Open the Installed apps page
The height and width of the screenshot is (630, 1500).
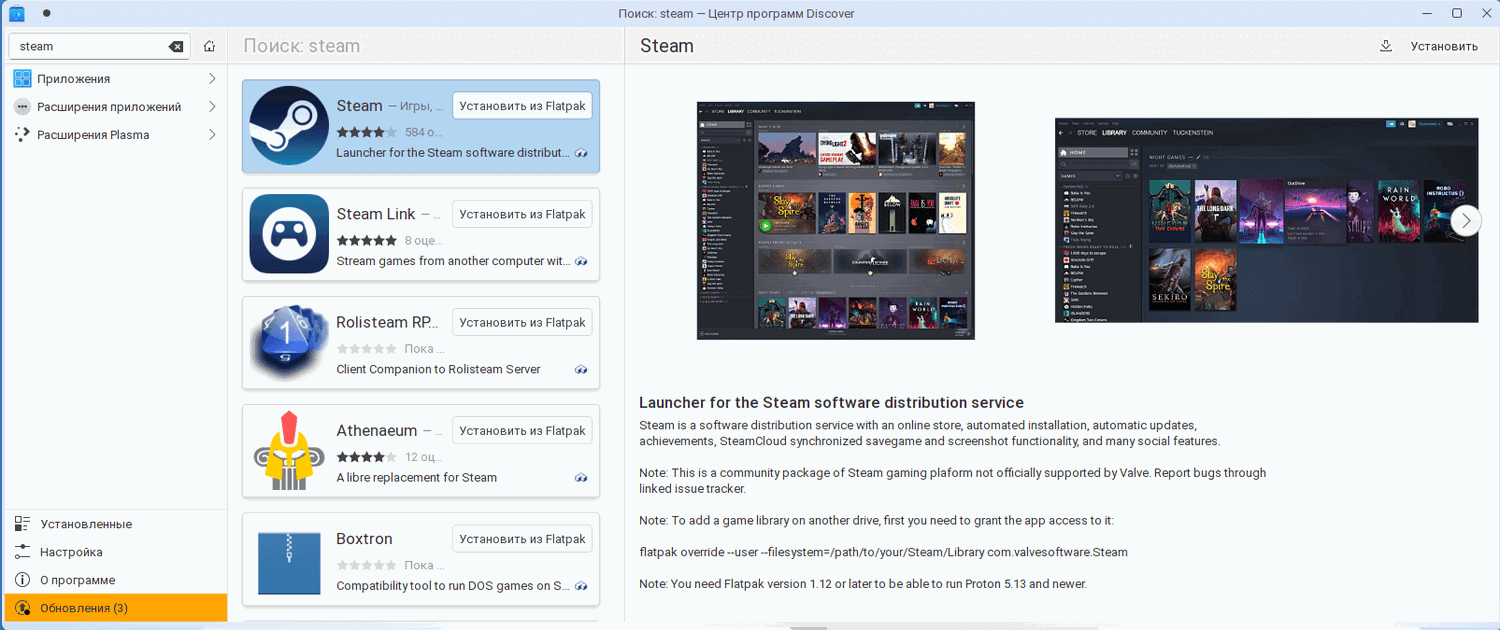(x=116, y=524)
